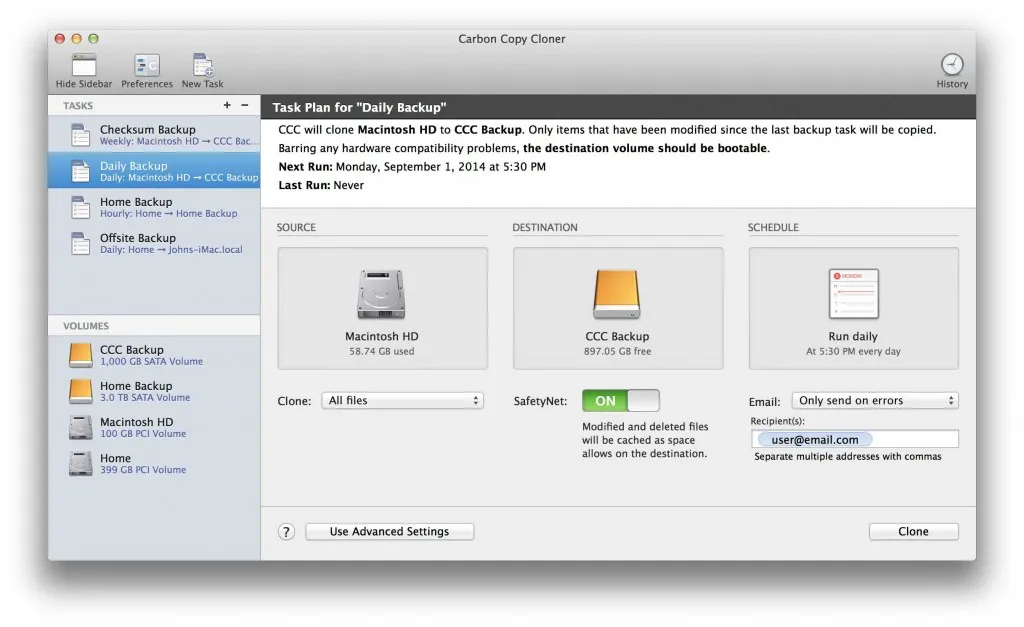Open the Clone files dropdown
The image size is (1024, 627).
click(x=402, y=400)
